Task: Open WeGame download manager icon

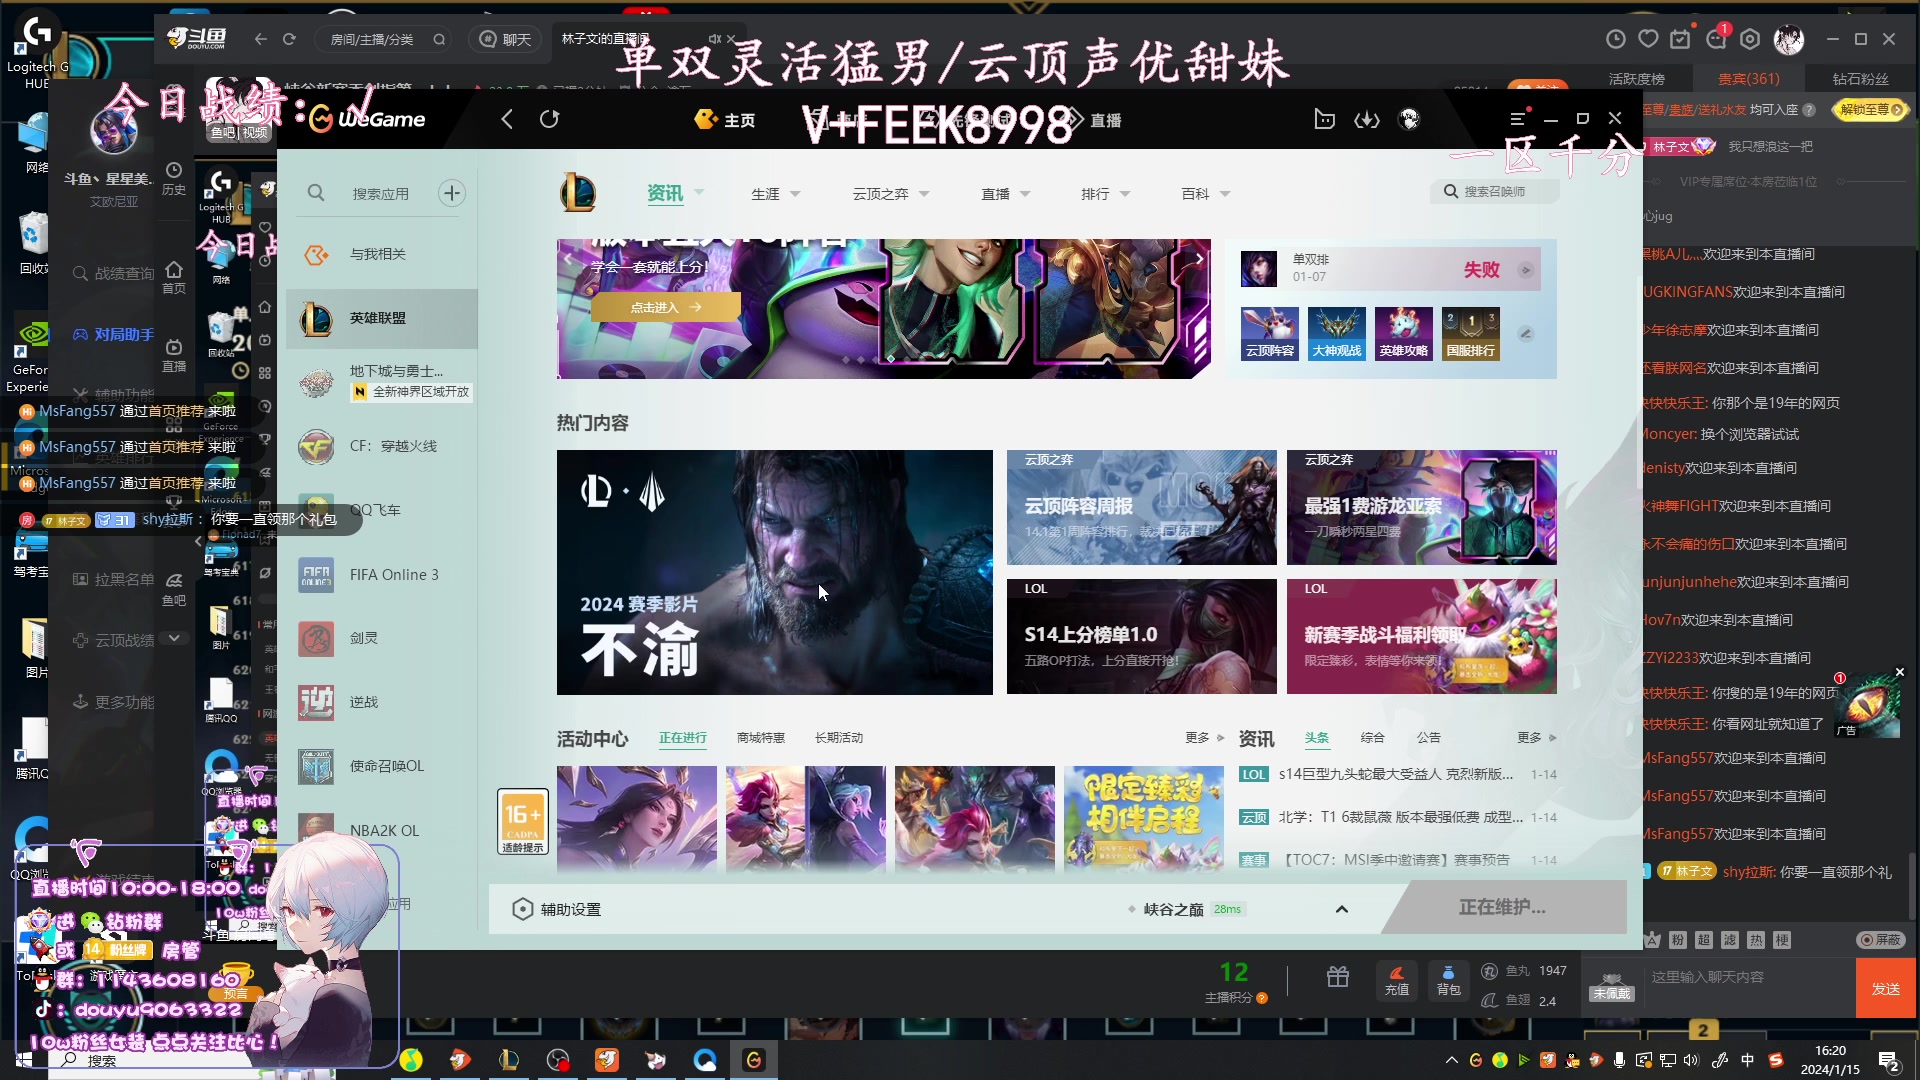Action: tap(1367, 119)
